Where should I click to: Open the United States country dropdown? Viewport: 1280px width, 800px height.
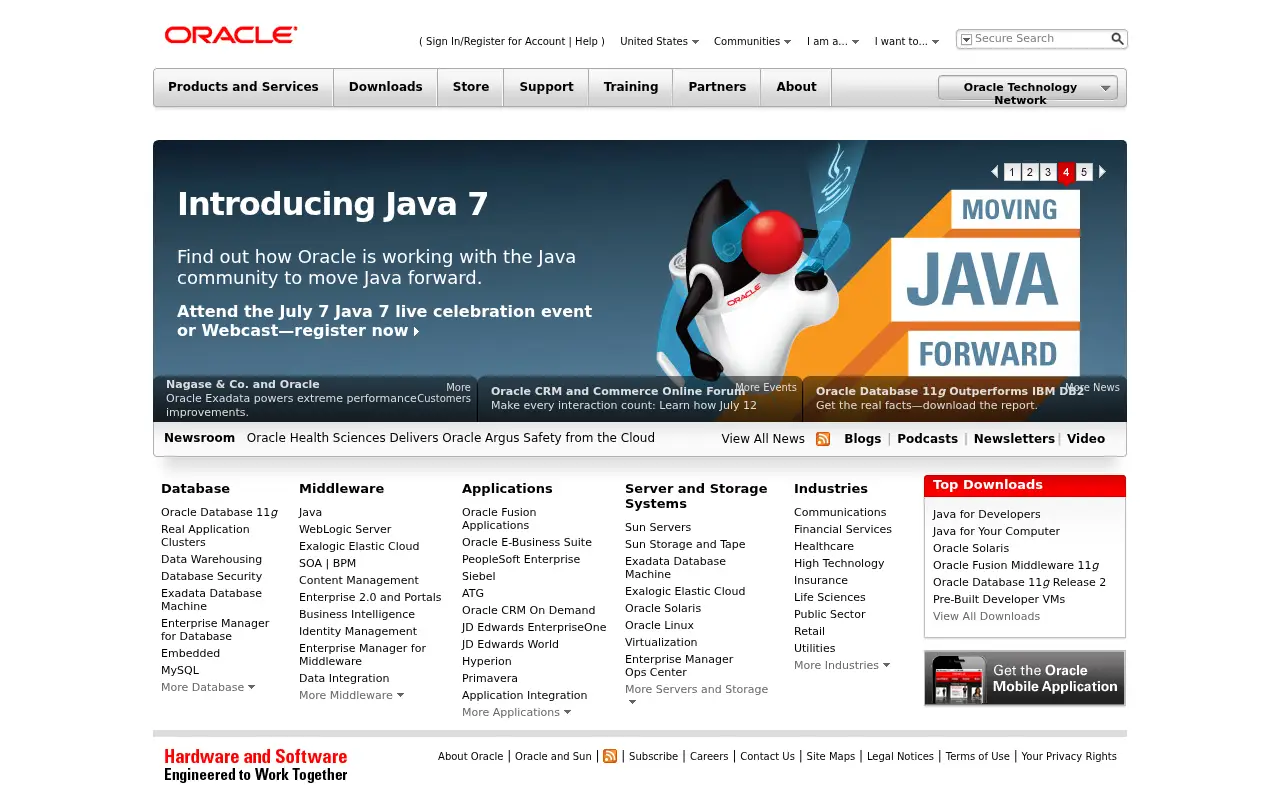659,41
